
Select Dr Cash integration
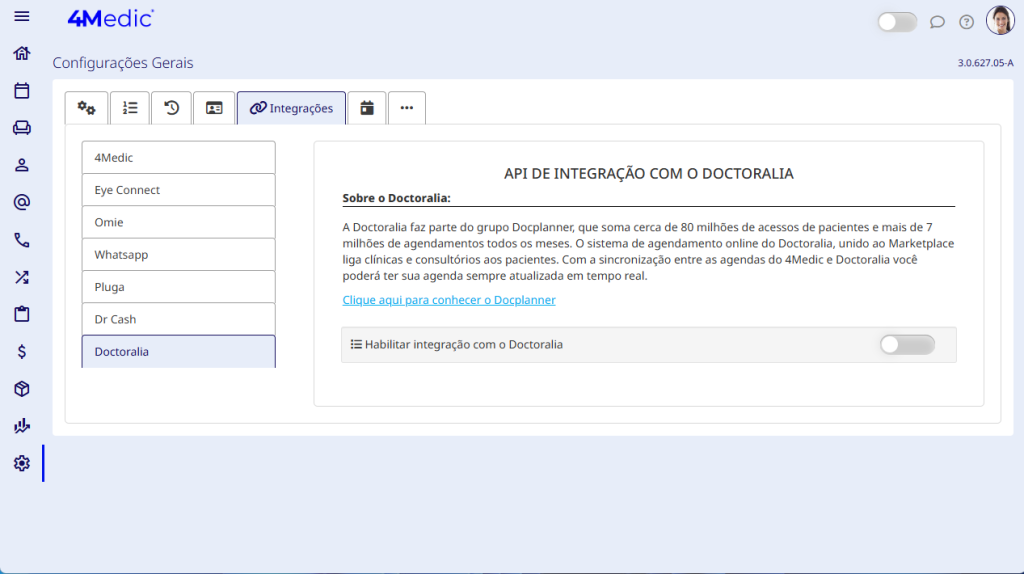coord(178,319)
